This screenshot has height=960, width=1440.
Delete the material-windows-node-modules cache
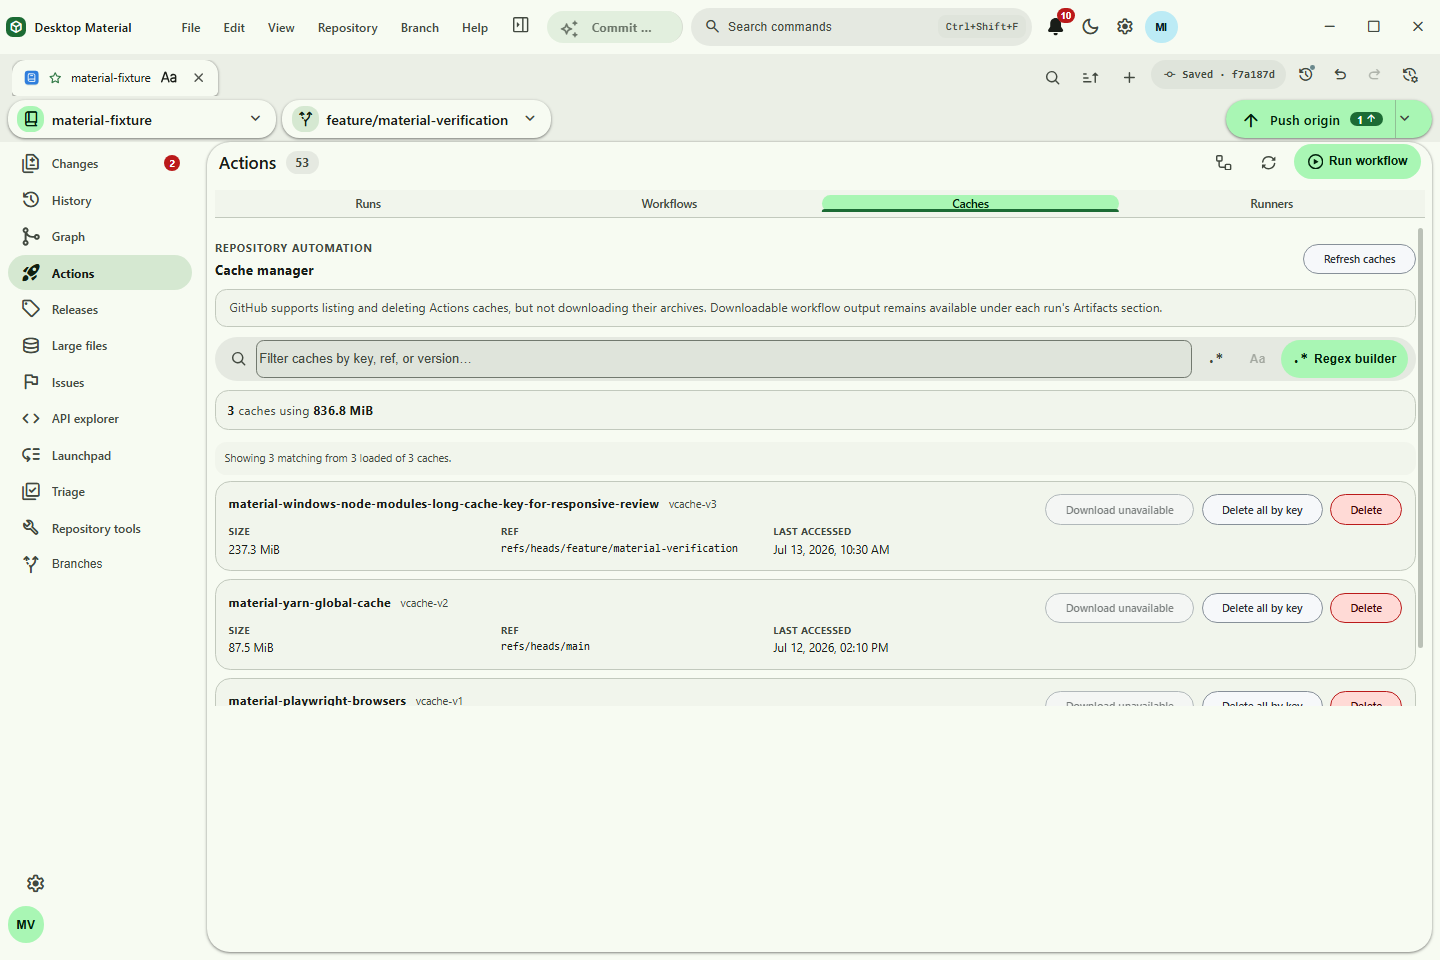(x=1366, y=510)
